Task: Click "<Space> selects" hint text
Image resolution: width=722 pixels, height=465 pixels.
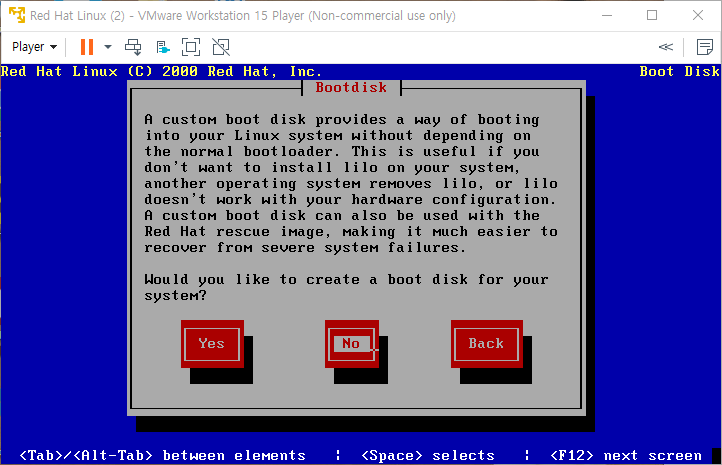Action: pos(428,455)
